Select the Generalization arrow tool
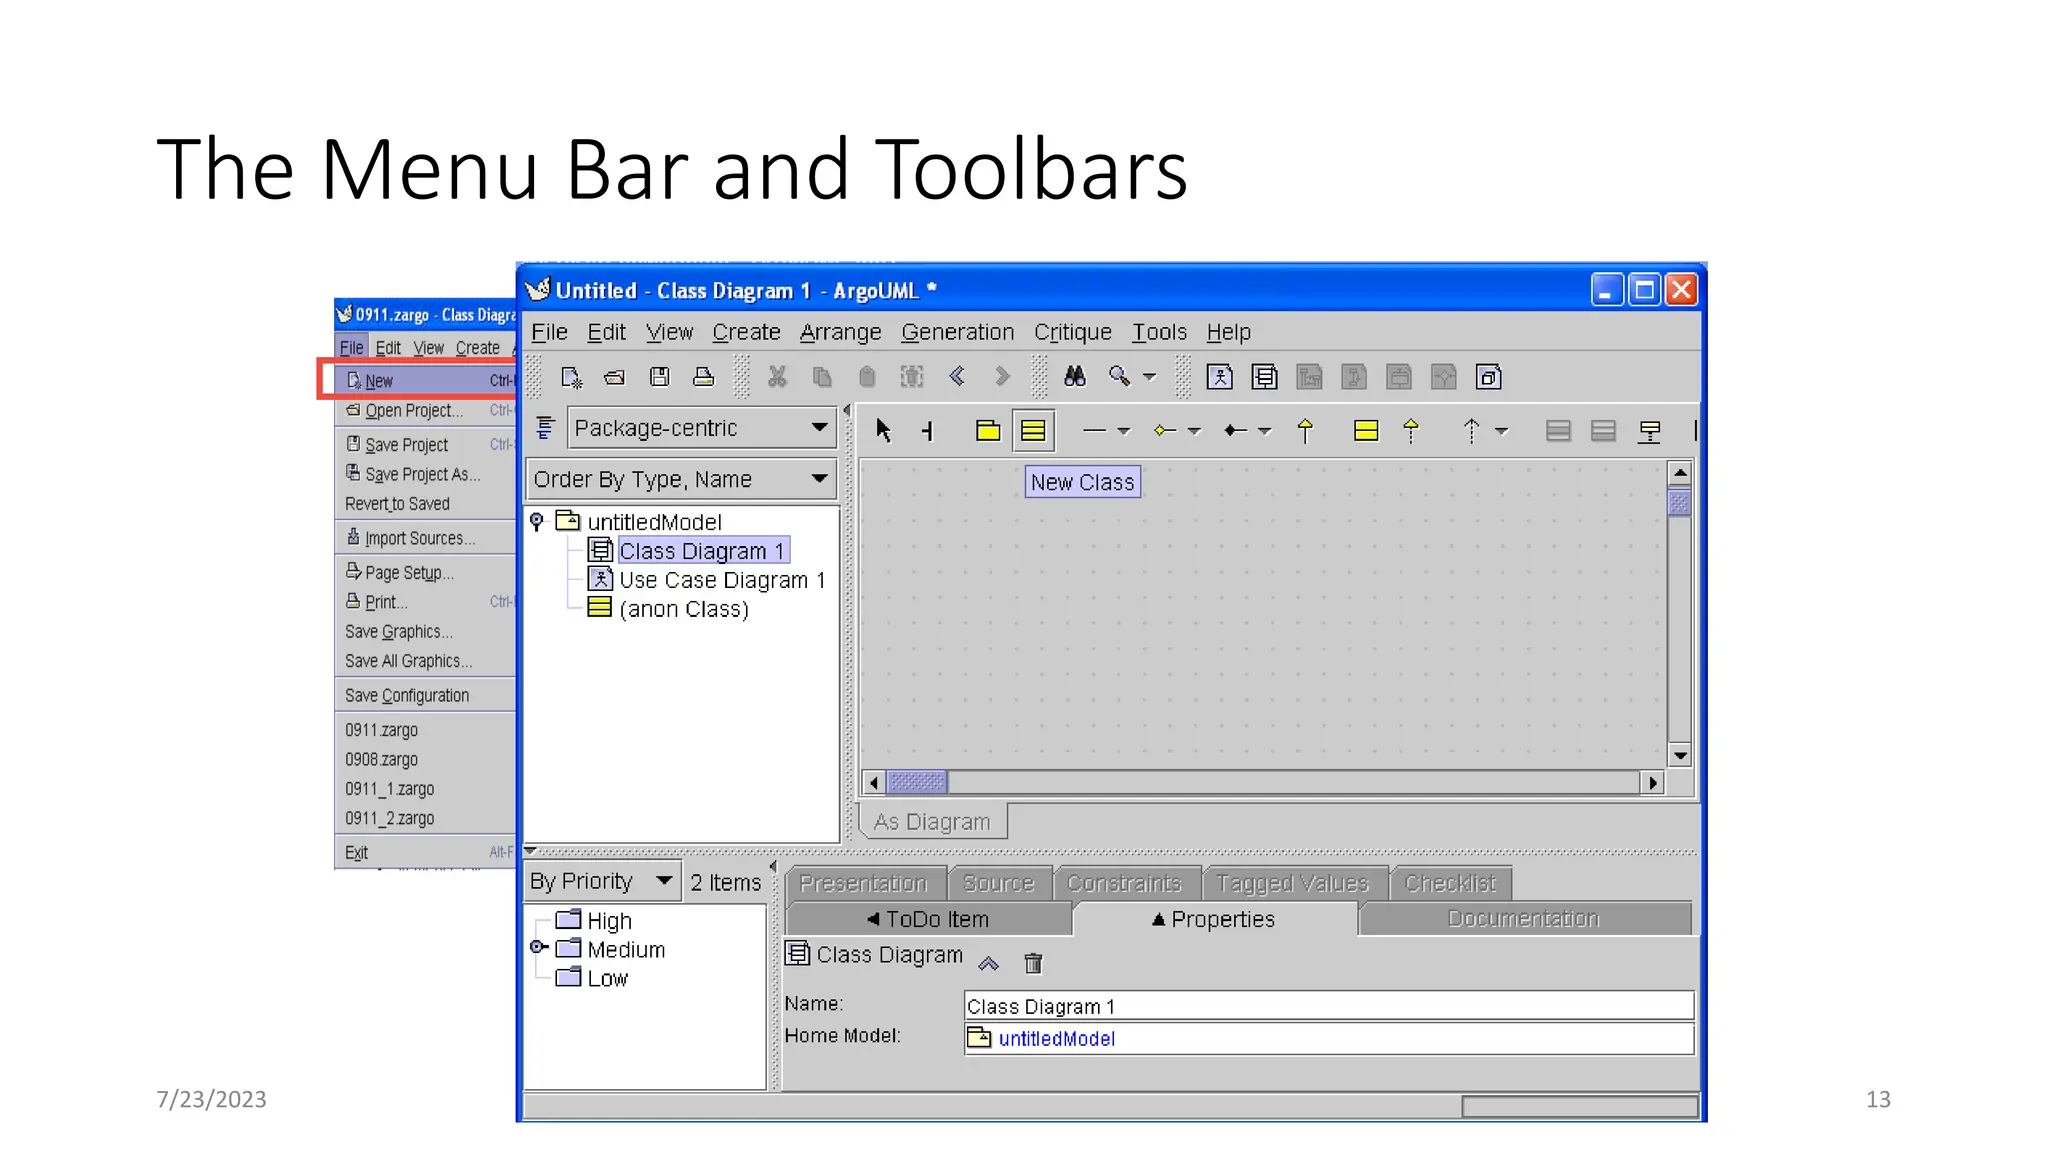 point(1305,431)
